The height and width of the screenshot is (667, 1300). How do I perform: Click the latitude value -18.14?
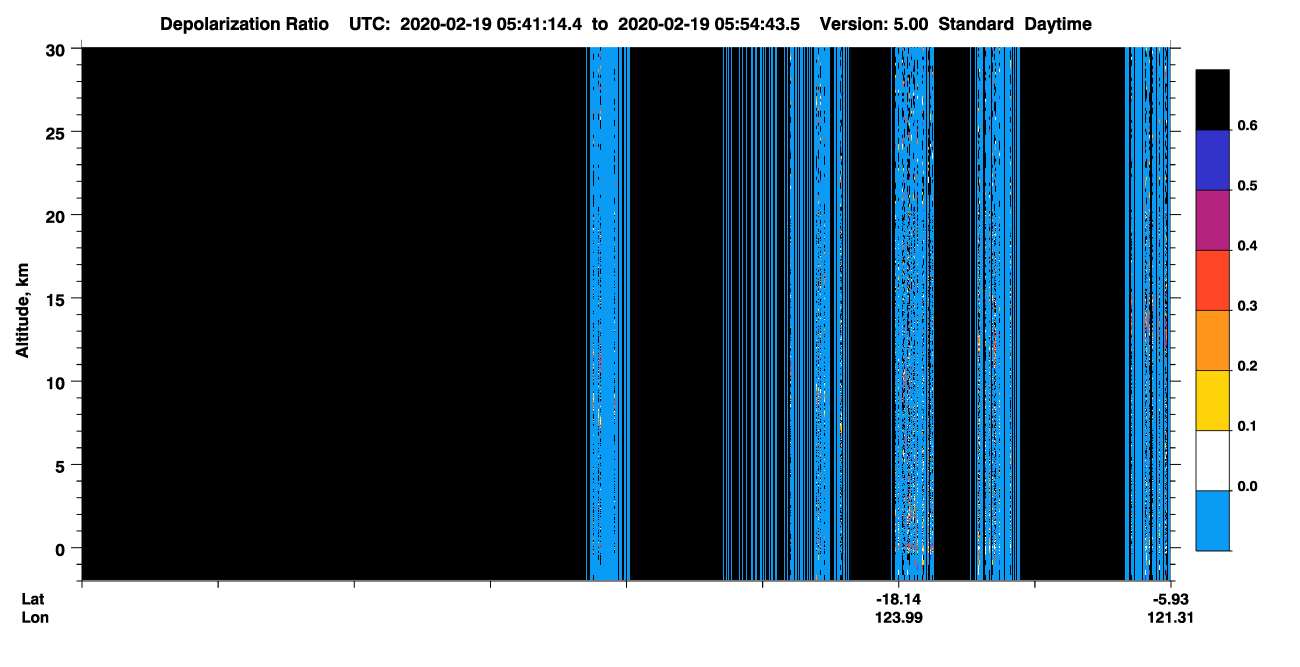click(898, 599)
